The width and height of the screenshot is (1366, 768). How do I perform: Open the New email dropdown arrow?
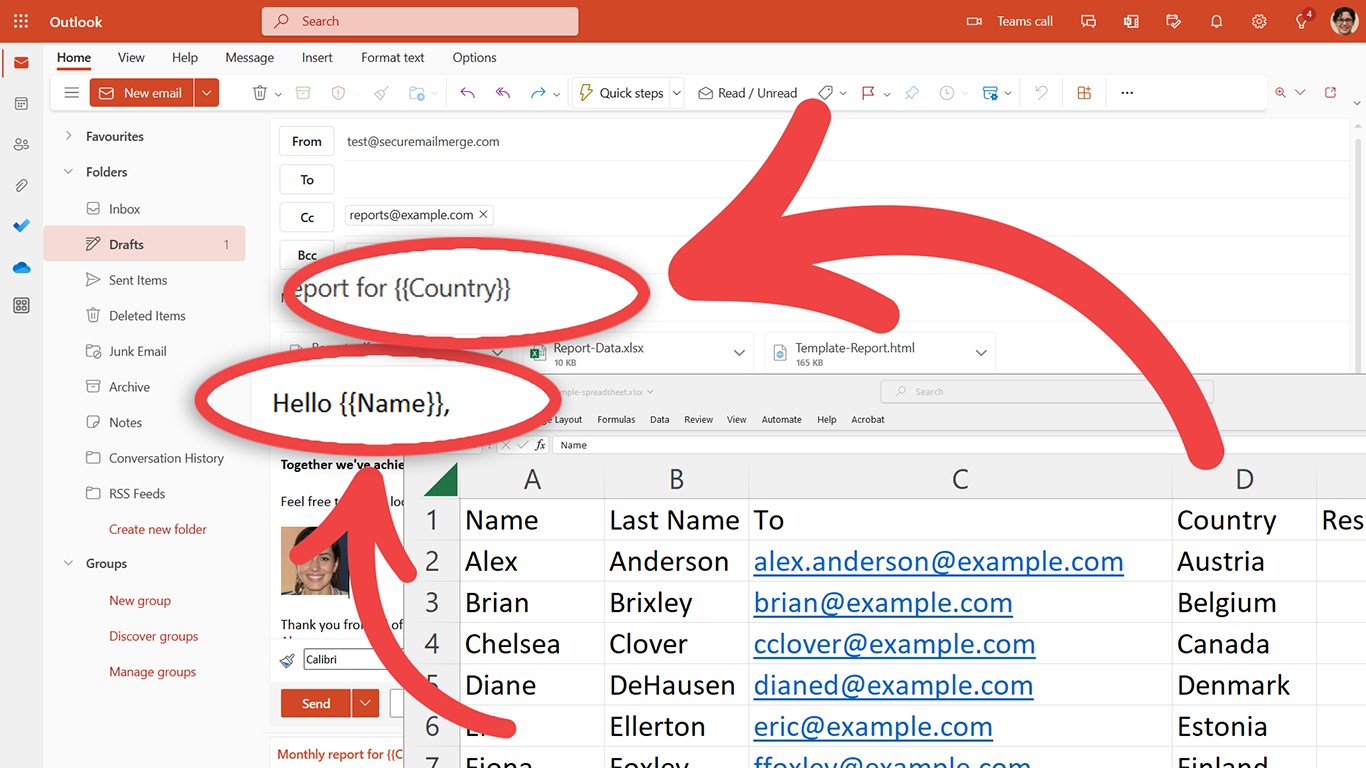tap(207, 93)
